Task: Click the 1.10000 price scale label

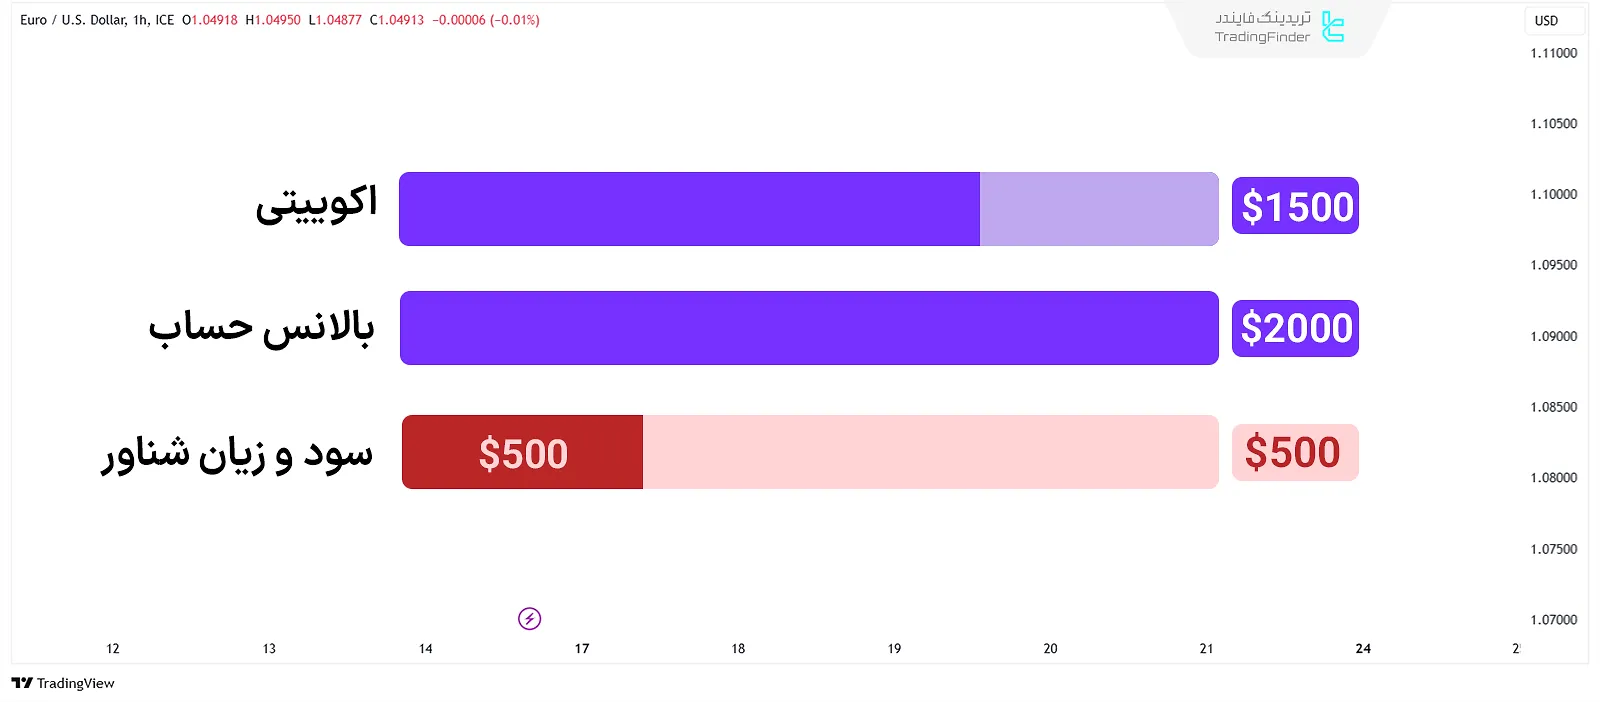Action: 1553,194
